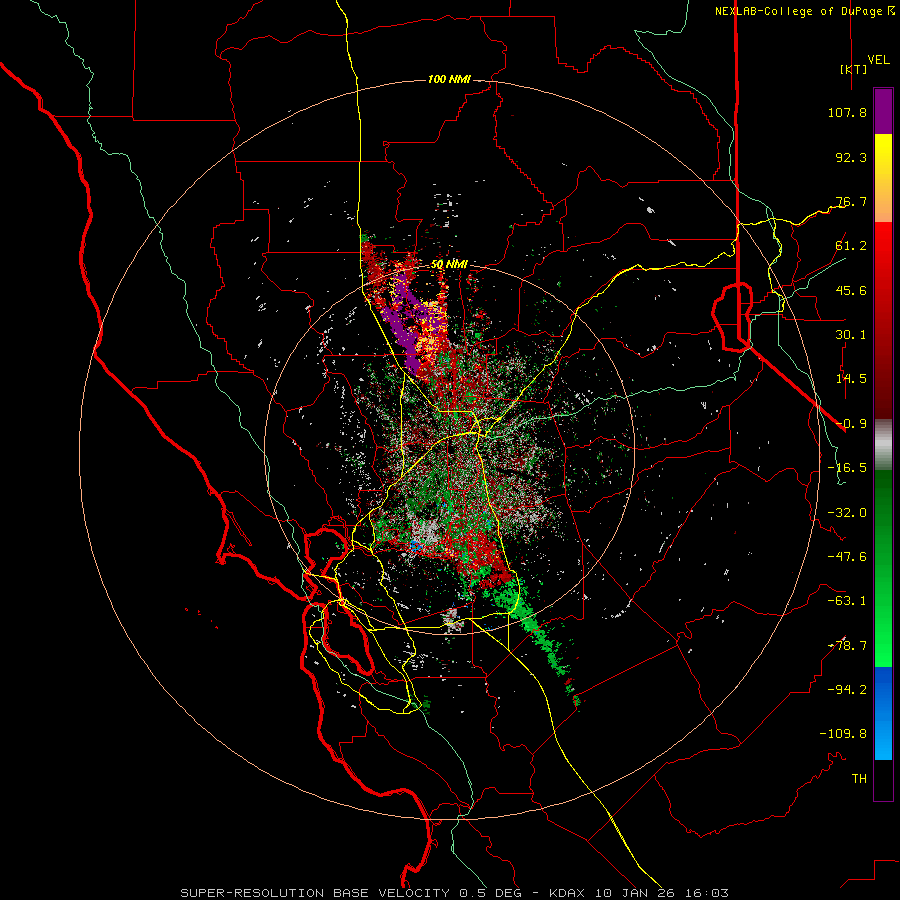Click the NEXLAB-College of DuPage watermark text

click(x=804, y=11)
